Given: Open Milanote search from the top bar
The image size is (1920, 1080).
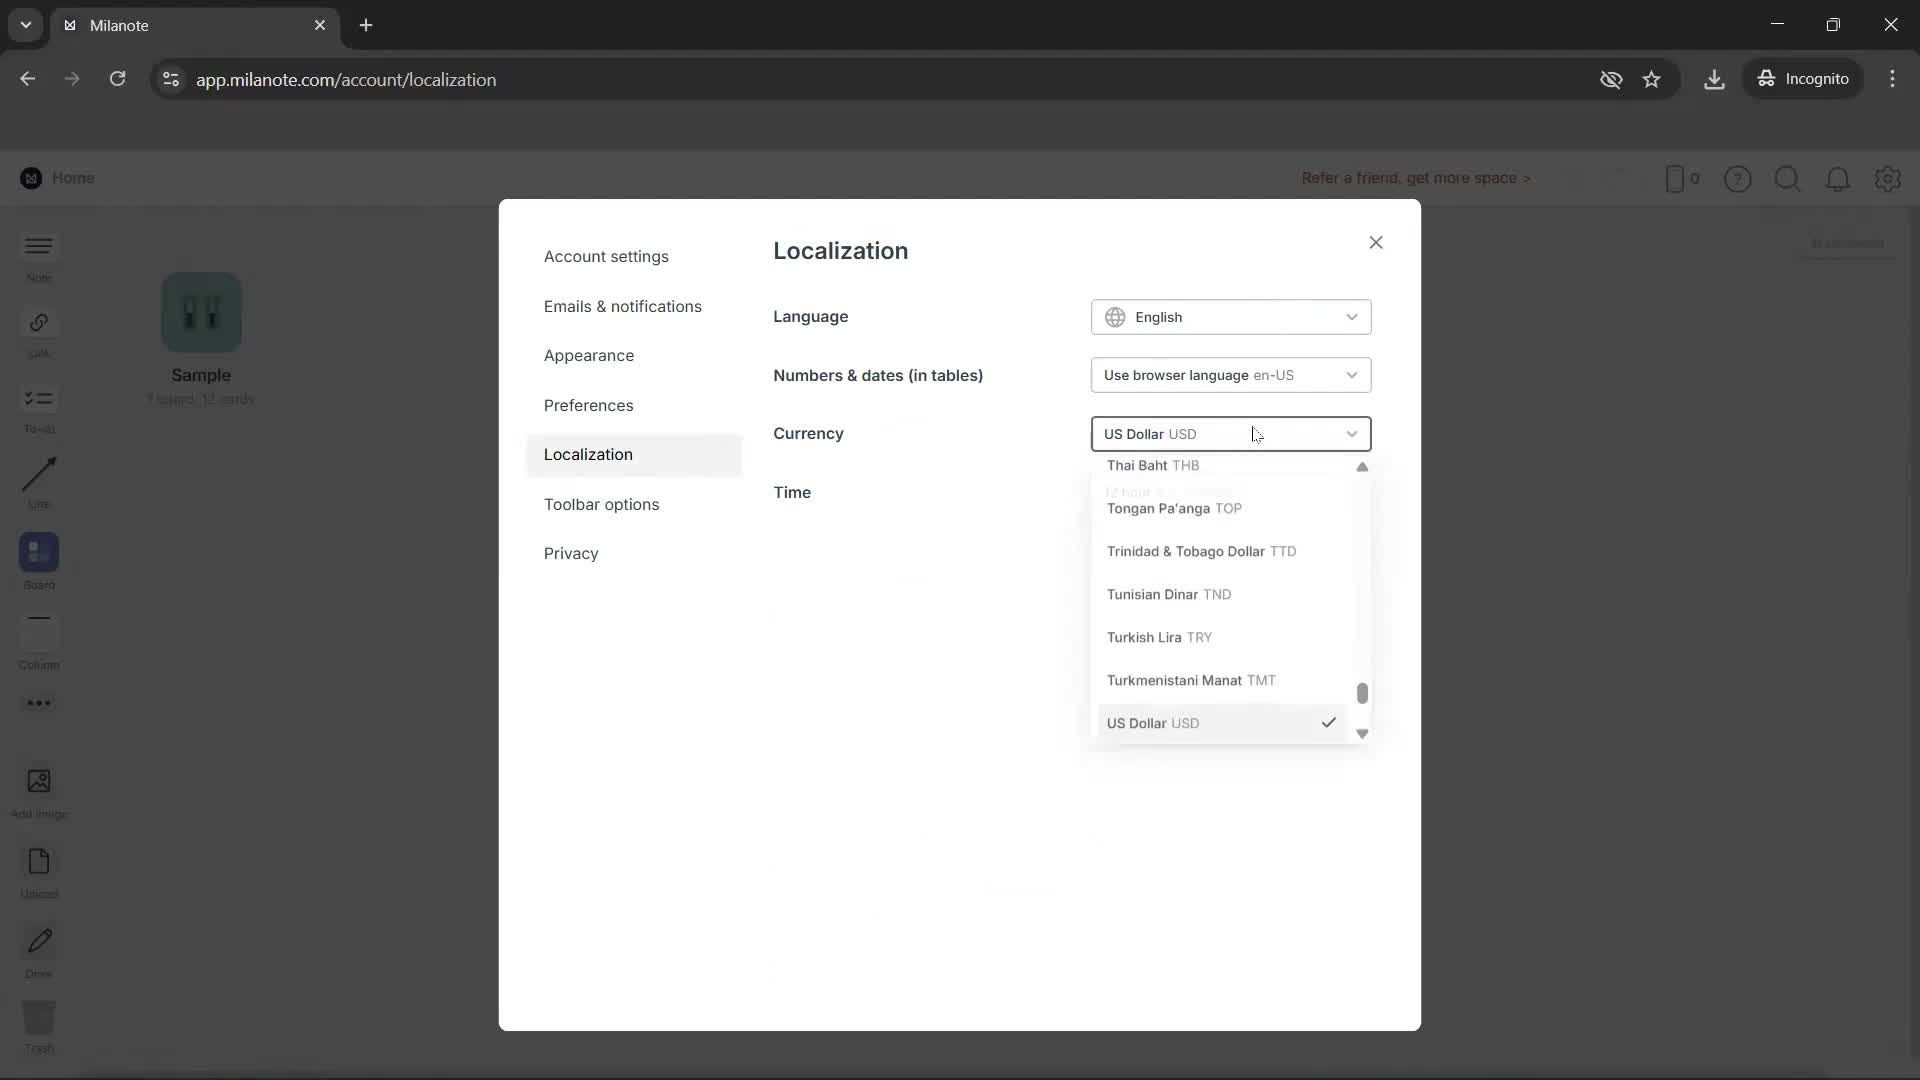Looking at the screenshot, I should (x=1788, y=179).
